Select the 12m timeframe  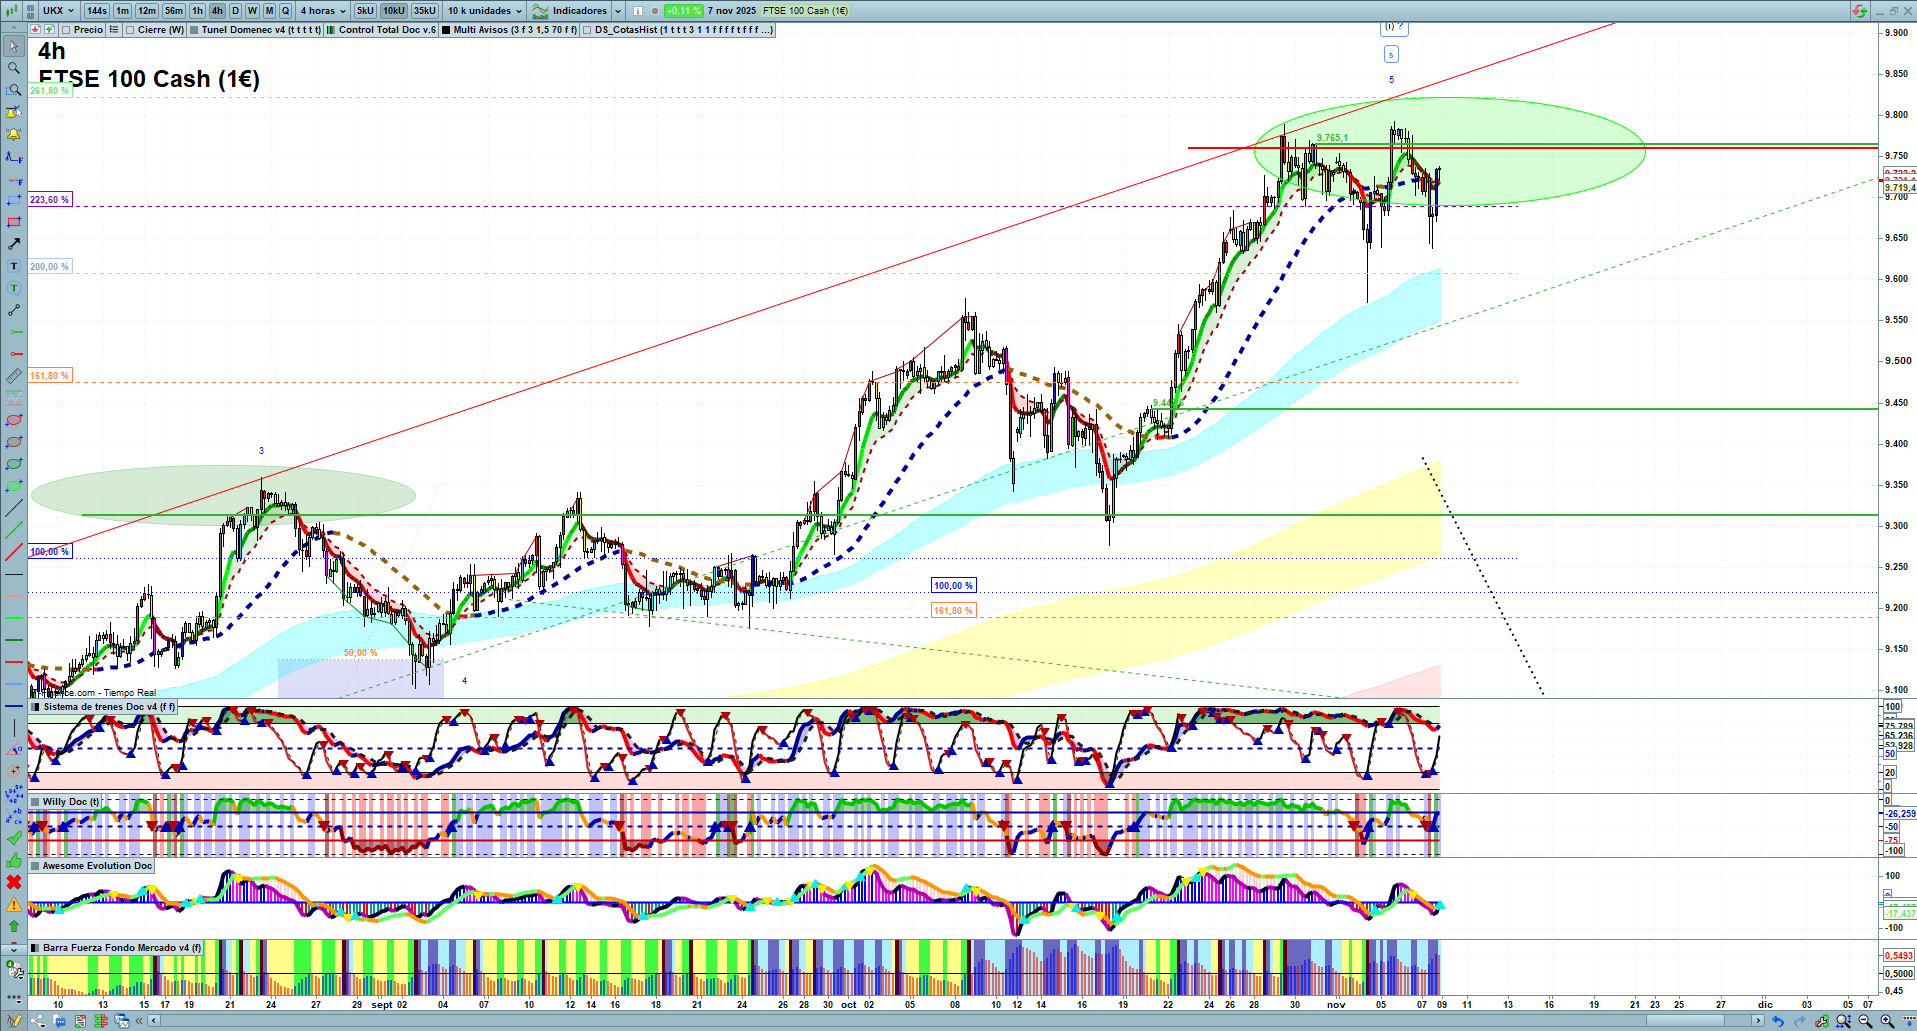(x=147, y=11)
